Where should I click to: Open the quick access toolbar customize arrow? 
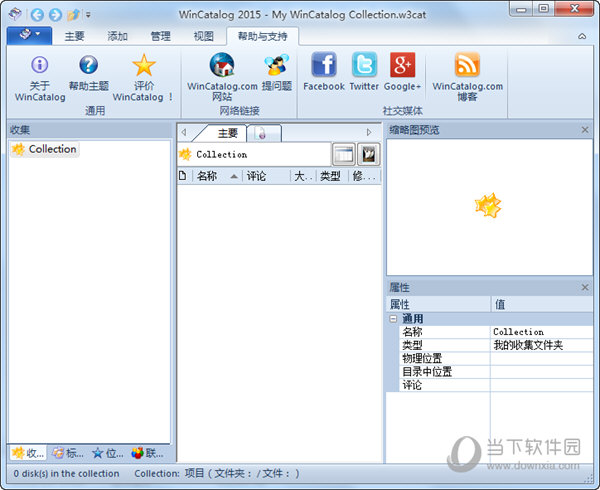coord(88,15)
